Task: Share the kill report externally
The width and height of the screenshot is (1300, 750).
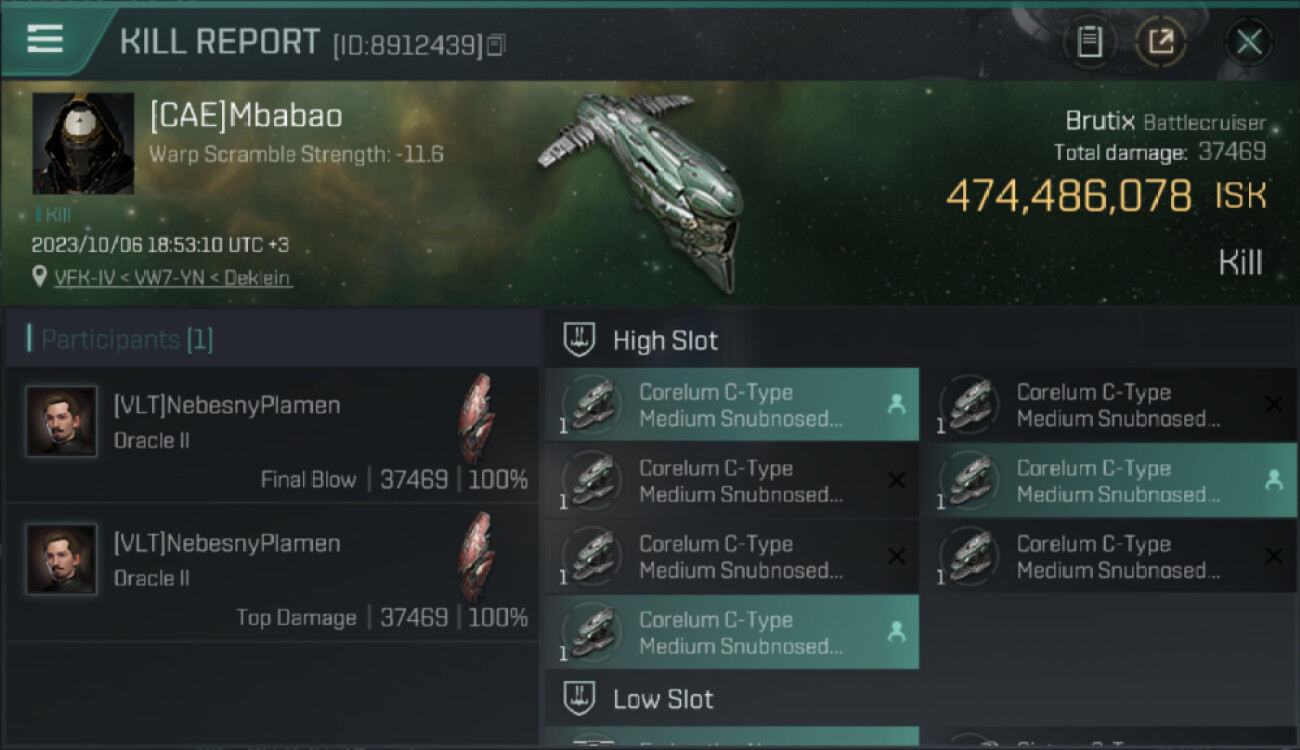Action: coord(1160,42)
